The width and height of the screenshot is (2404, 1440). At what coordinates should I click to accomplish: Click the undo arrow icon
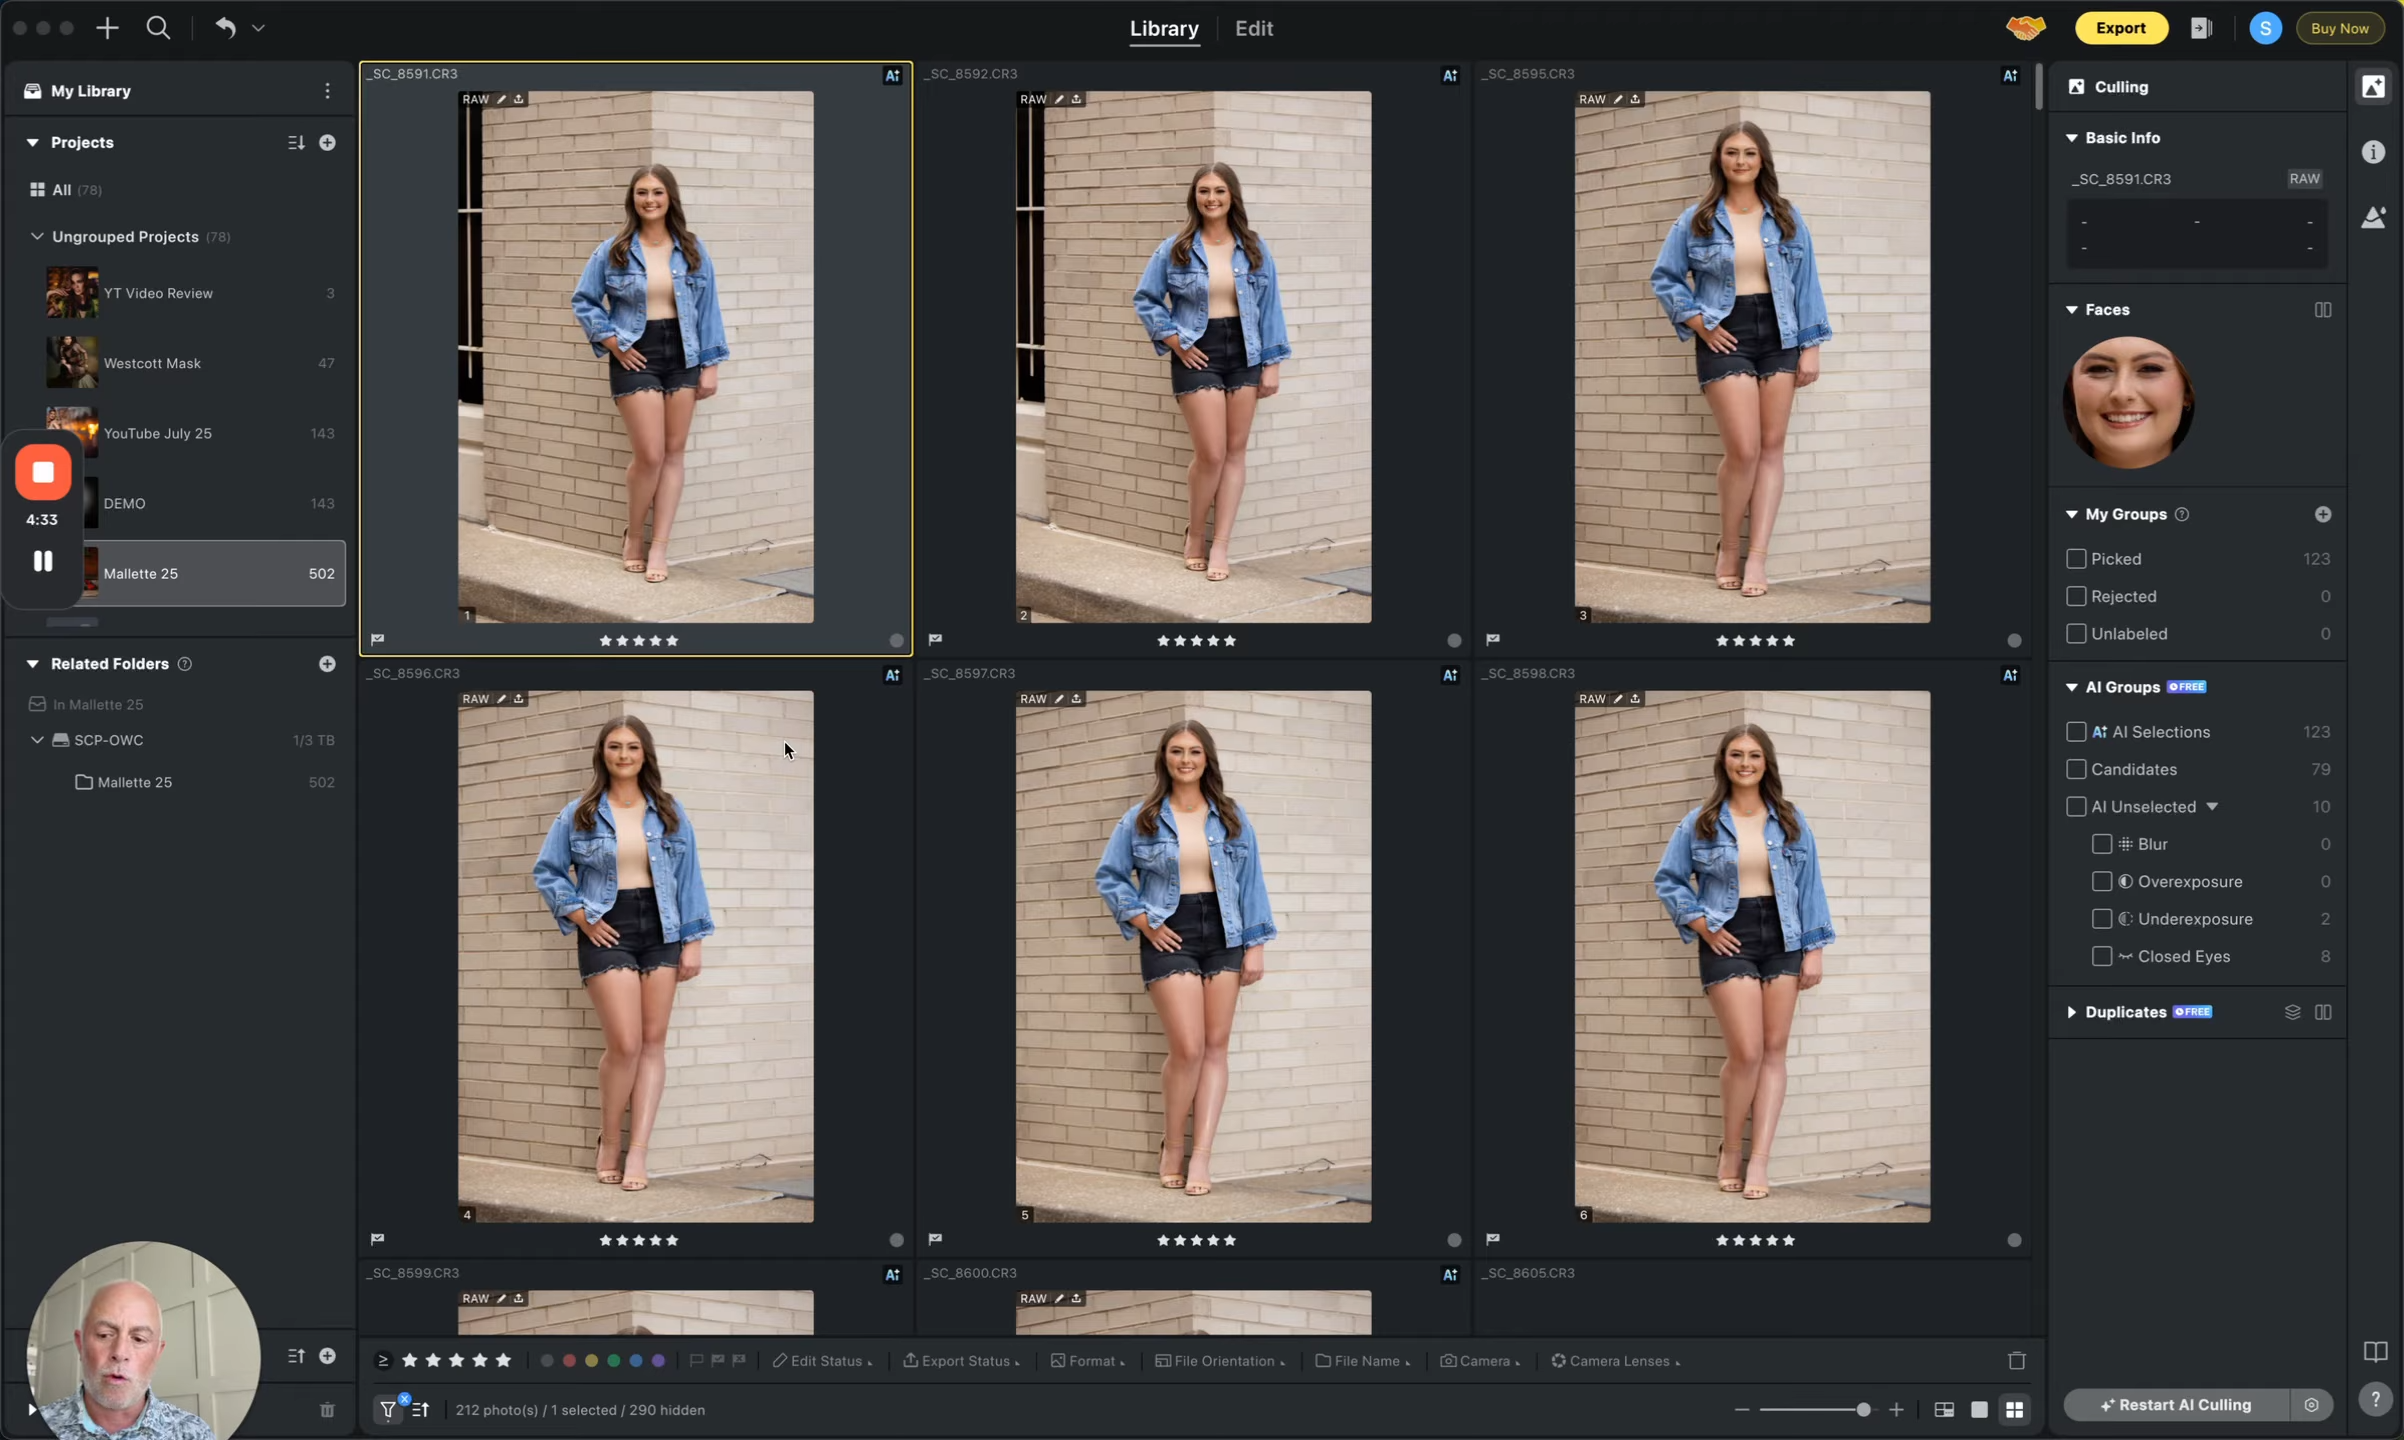tap(225, 28)
